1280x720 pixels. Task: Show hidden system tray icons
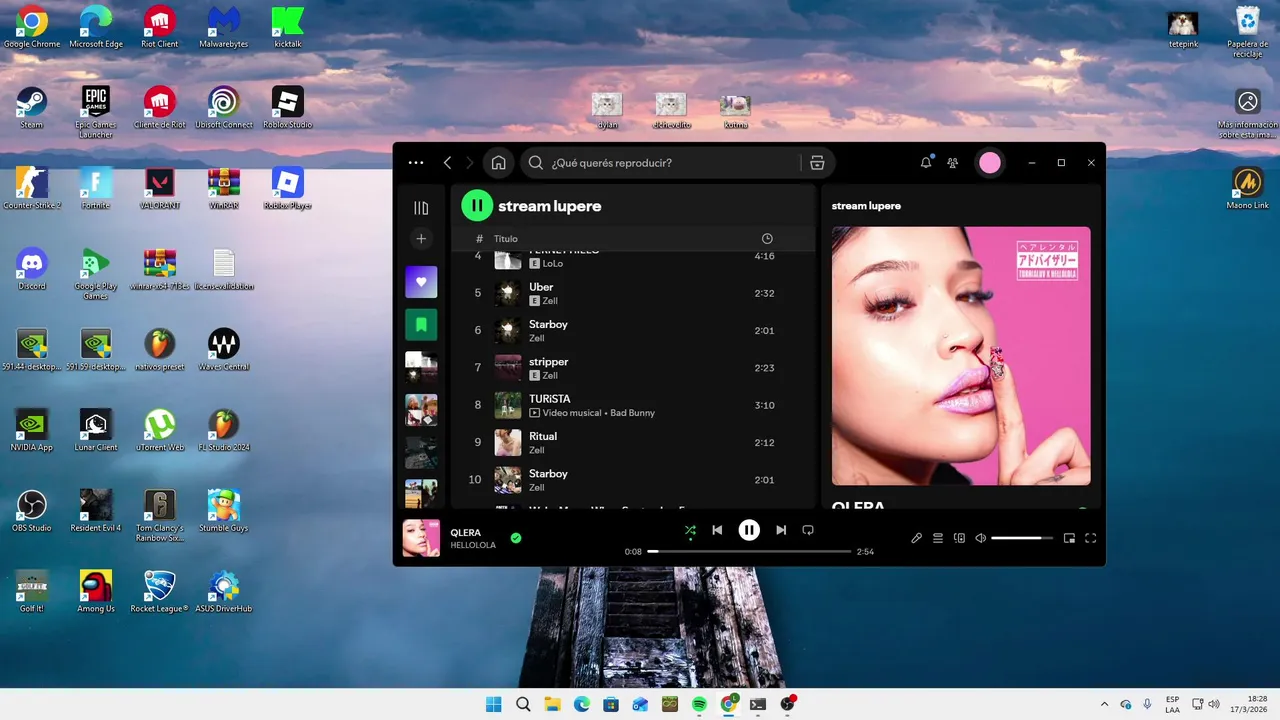tap(1104, 704)
